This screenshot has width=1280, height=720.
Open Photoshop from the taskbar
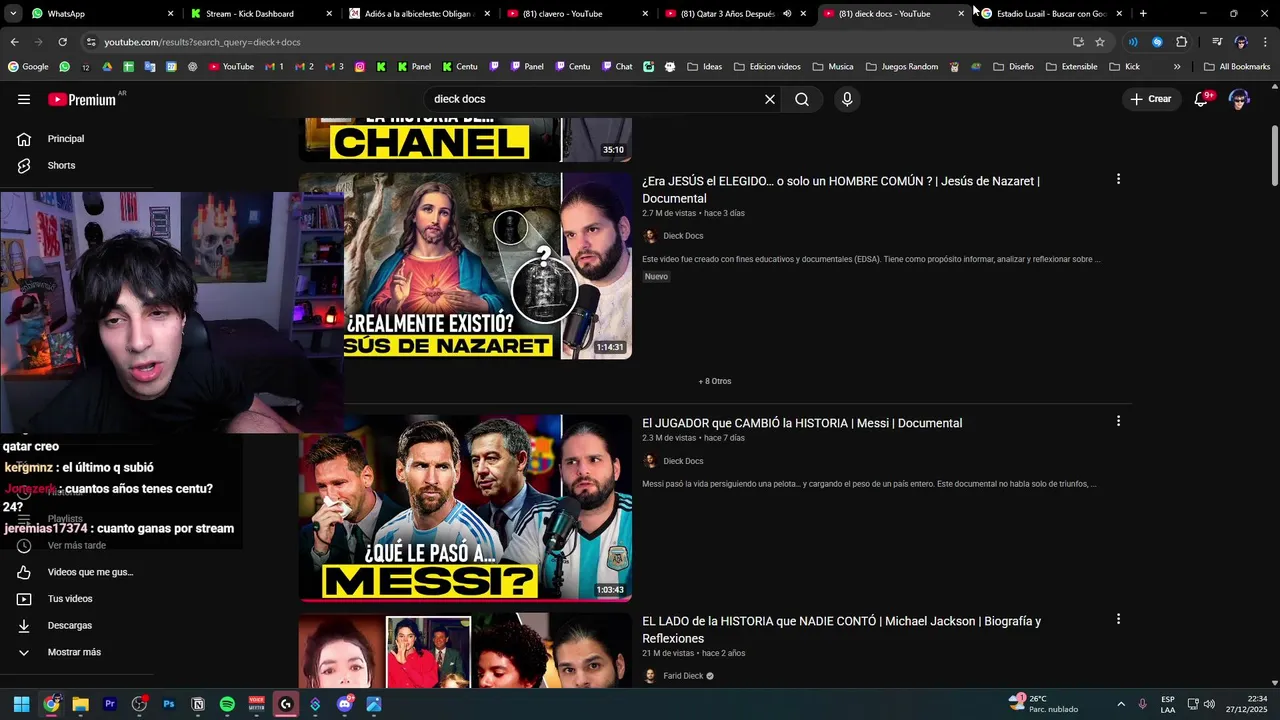pos(169,704)
